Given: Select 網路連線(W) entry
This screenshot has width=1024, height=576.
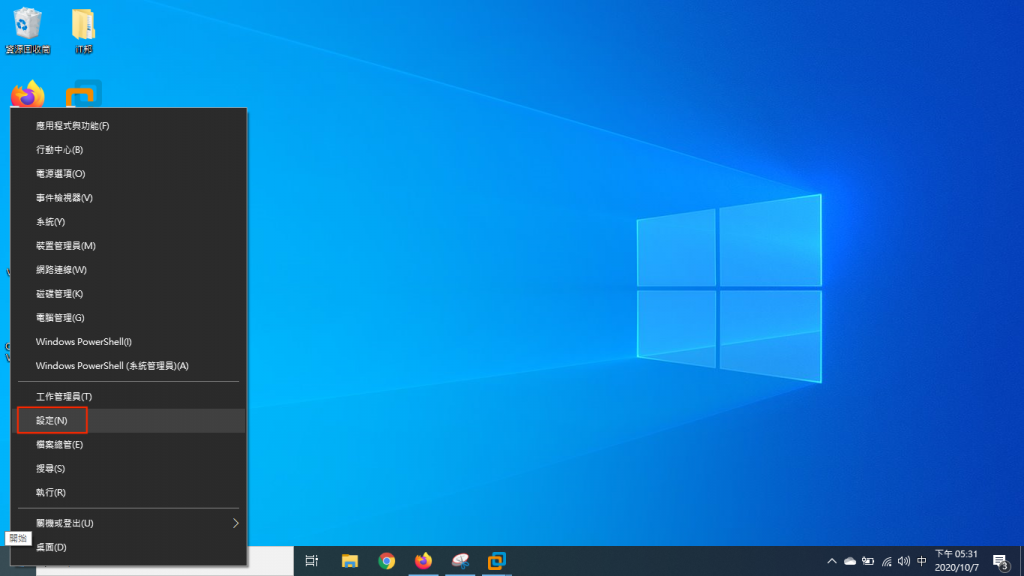Looking at the screenshot, I should (129, 270).
